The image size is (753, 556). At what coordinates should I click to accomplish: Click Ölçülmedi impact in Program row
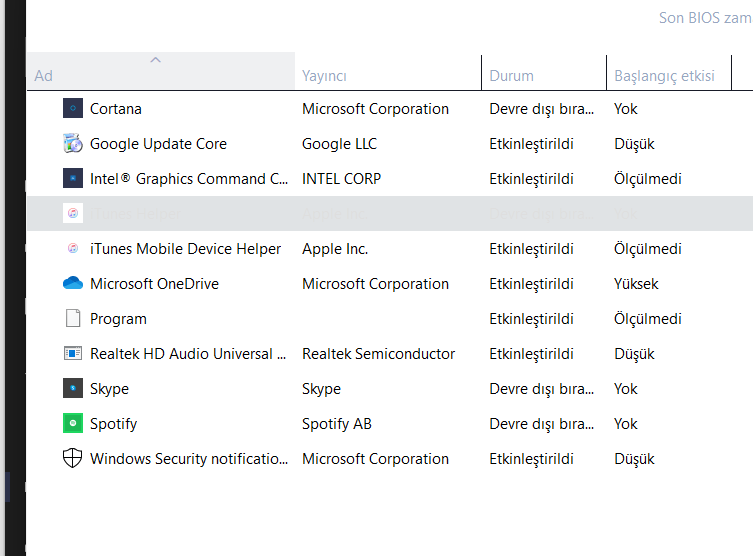click(x=647, y=319)
